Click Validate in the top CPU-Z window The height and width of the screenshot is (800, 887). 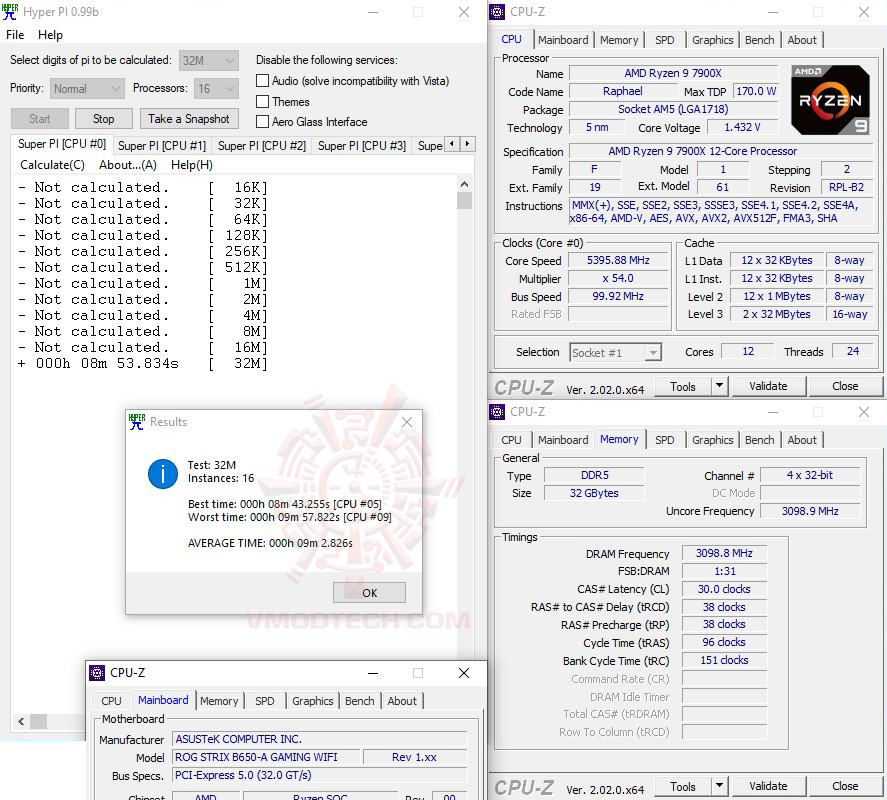pos(768,385)
